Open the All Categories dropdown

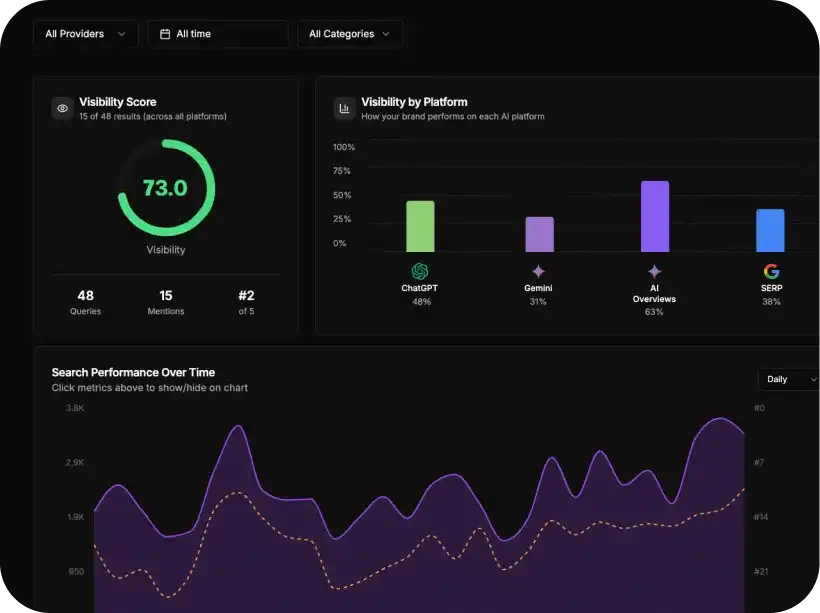coord(349,34)
